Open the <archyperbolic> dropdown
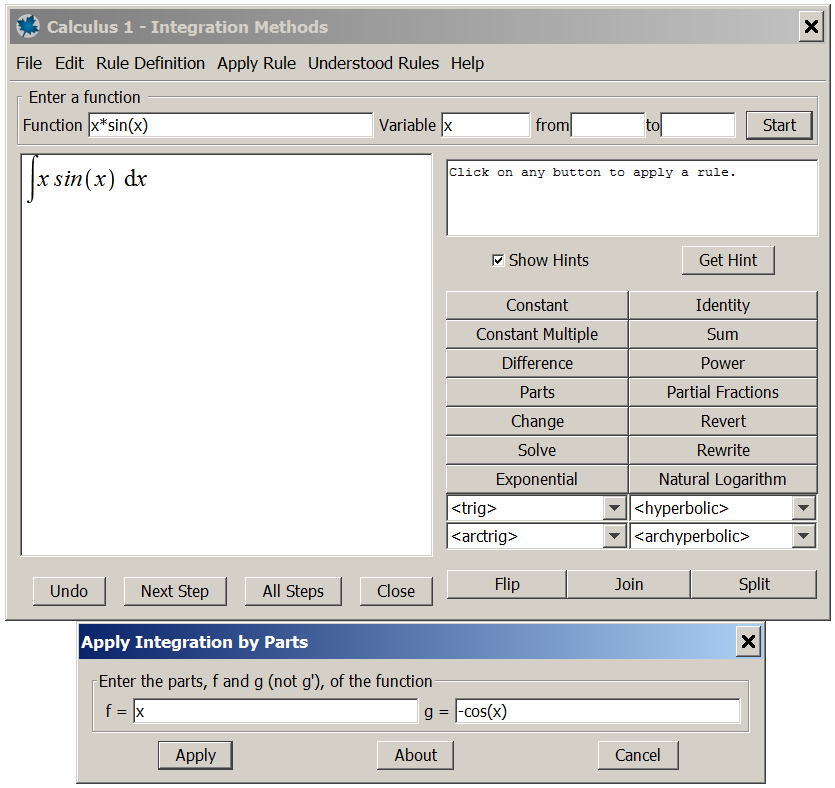This screenshot has width=835, height=788. (x=803, y=537)
